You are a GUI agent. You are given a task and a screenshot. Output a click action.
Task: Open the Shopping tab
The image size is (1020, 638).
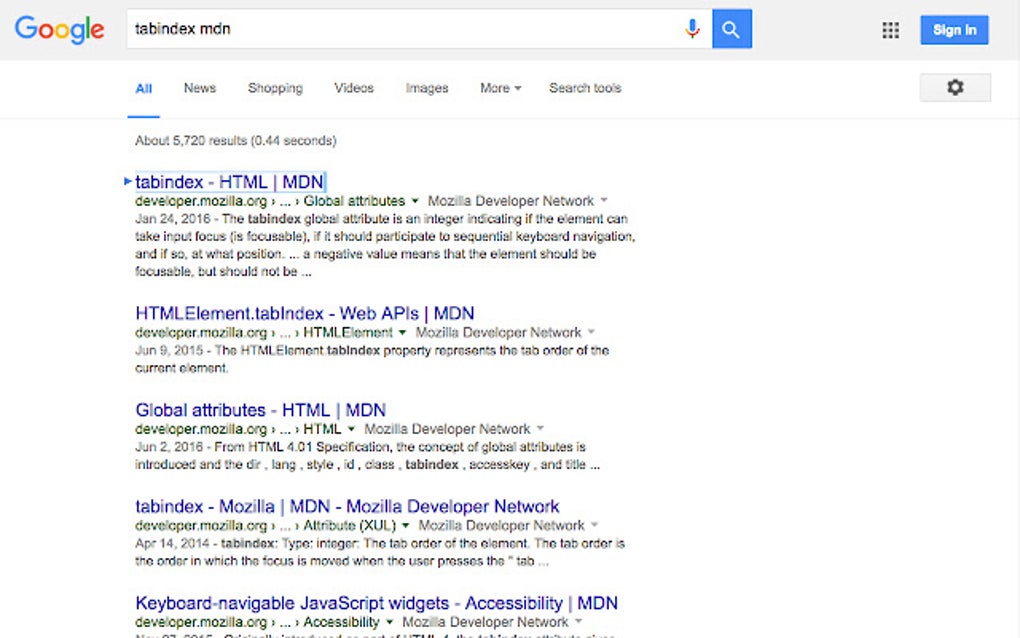click(x=275, y=88)
